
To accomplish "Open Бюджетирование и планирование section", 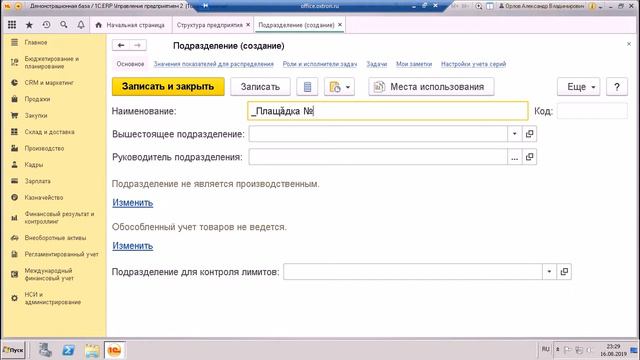I will [53, 62].
